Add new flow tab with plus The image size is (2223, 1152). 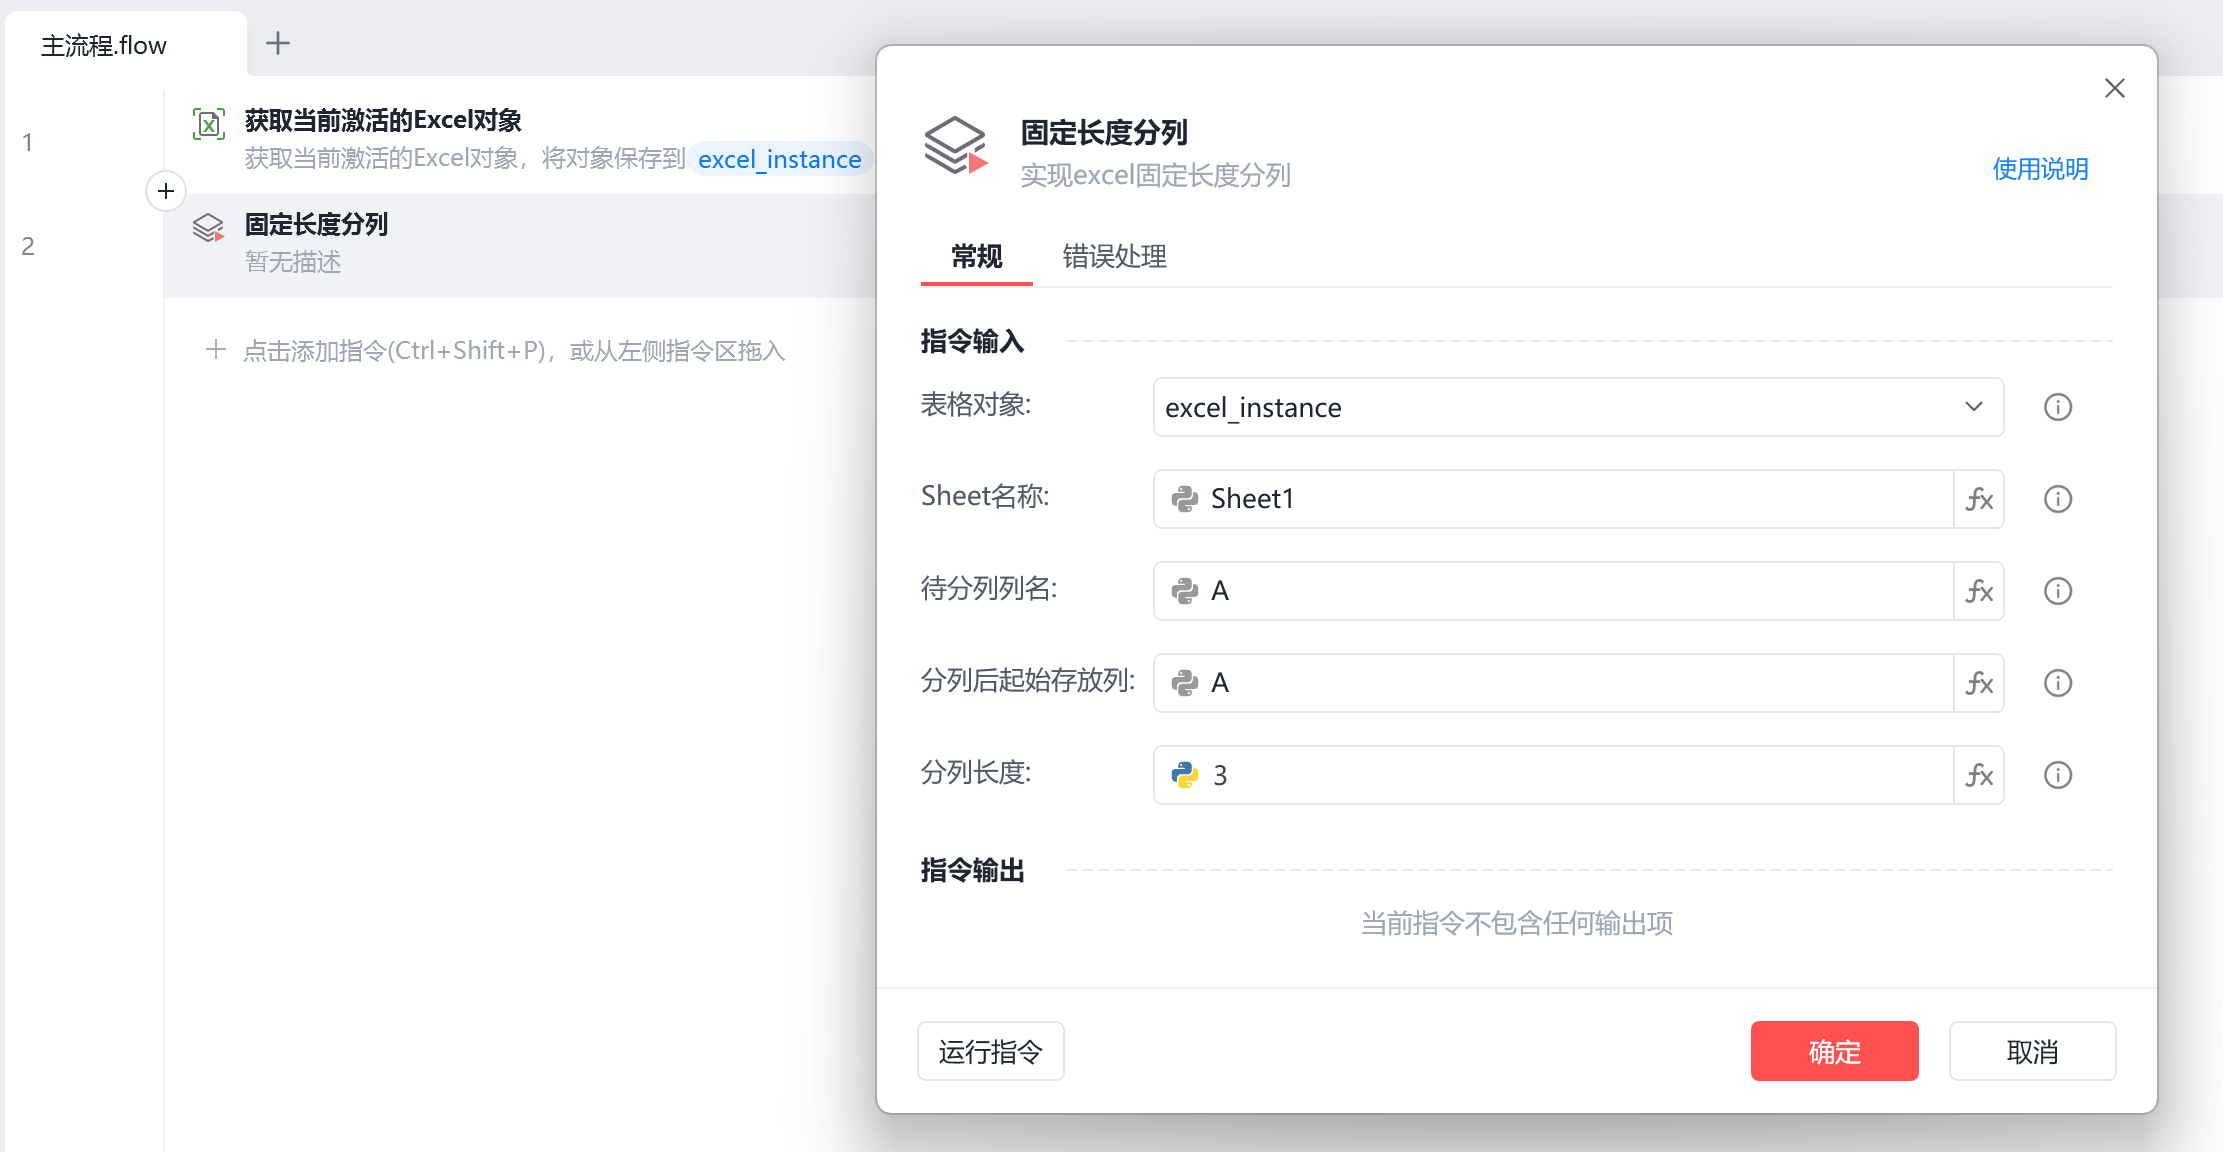click(278, 43)
